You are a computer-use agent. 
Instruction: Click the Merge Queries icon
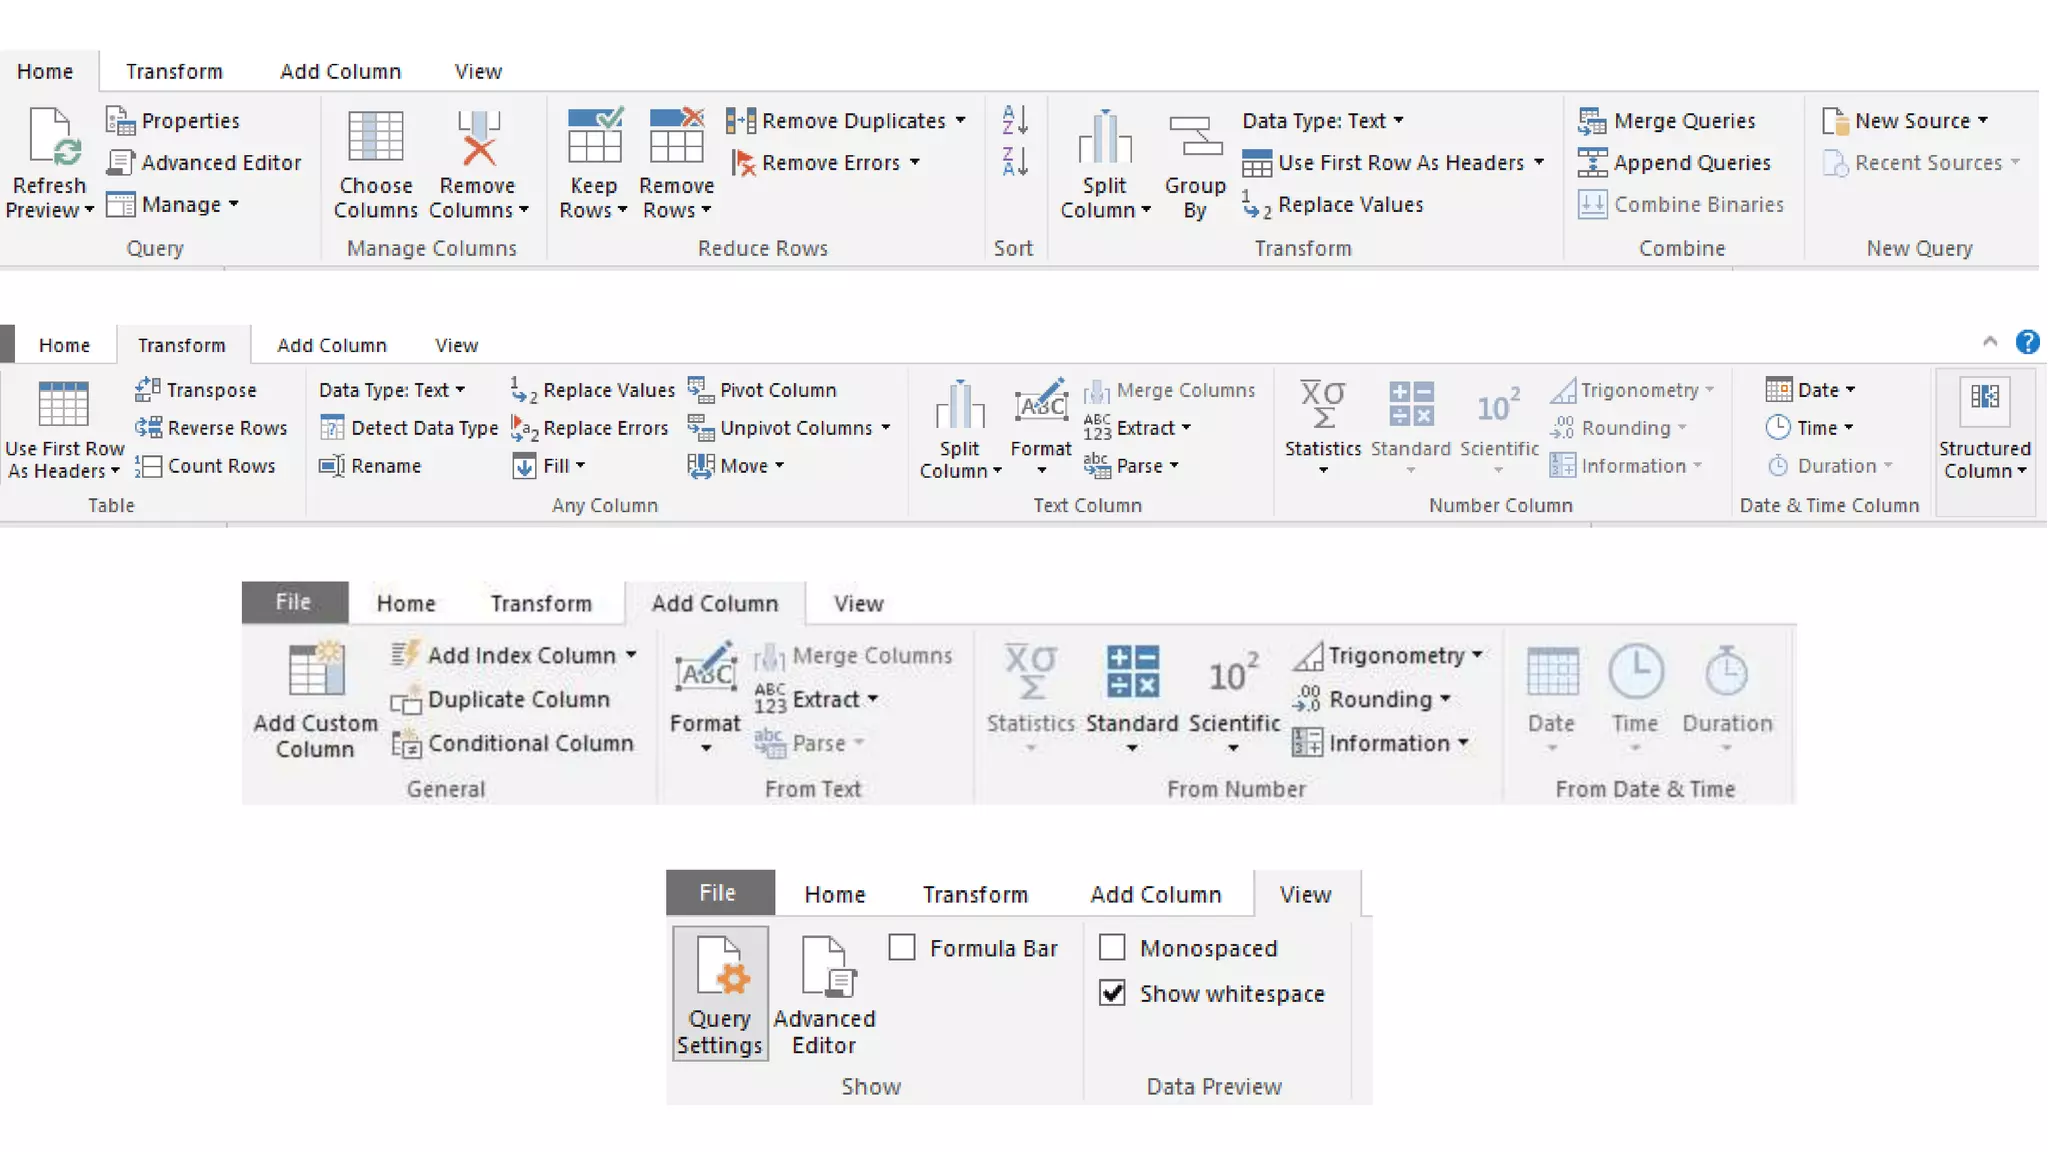(x=1592, y=121)
